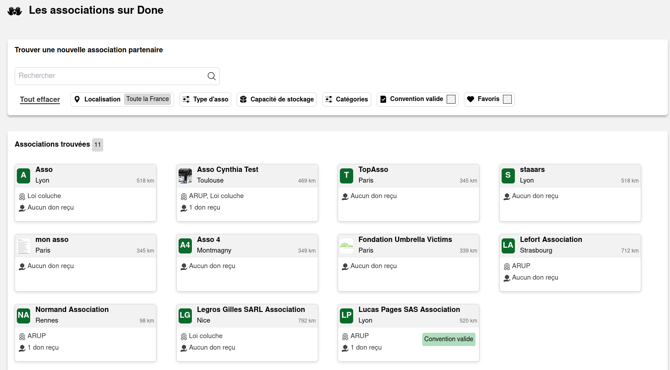This screenshot has height=370, width=670.
Task: Click the donation icon on Lucas Pages card
Action: tap(345, 348)
